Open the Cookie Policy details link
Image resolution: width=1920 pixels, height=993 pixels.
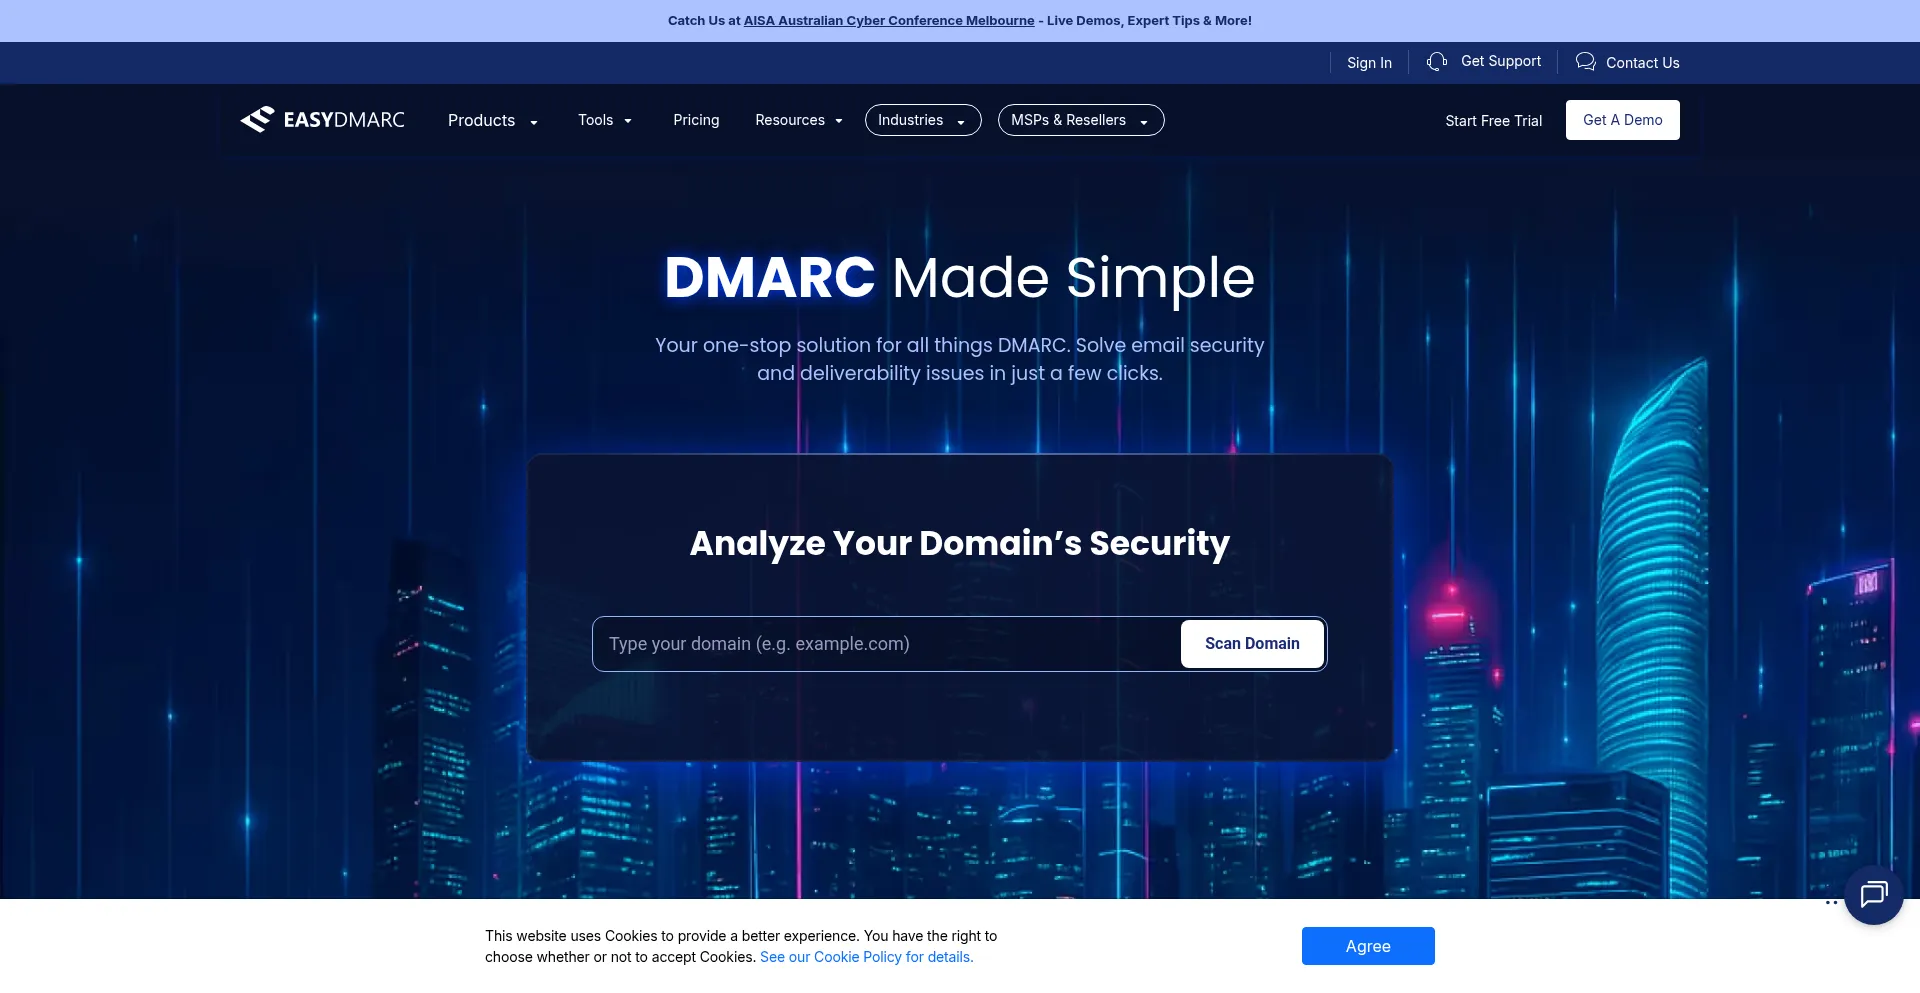866,957
